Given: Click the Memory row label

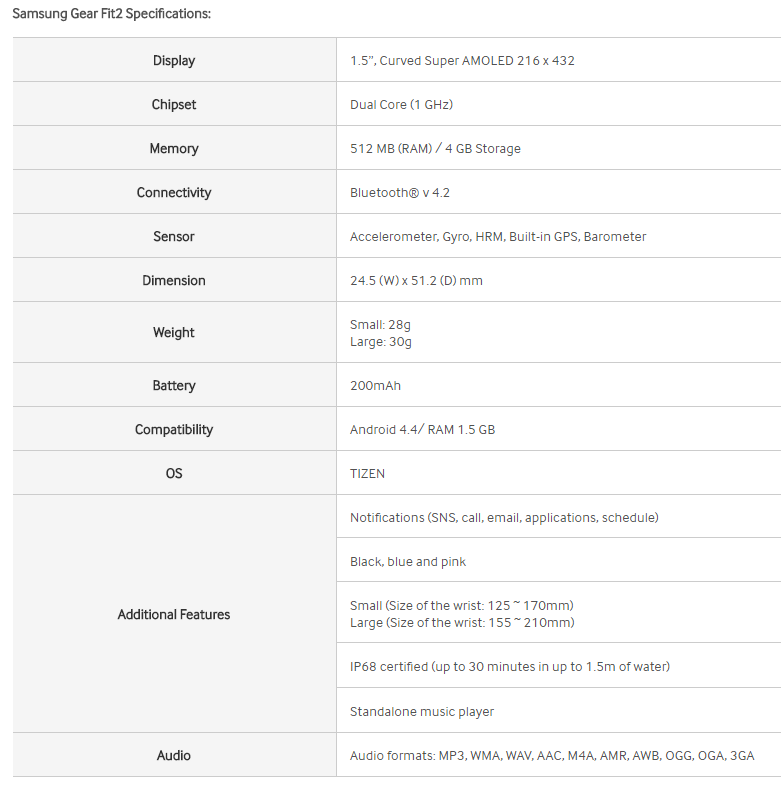Looking at the screenshot, I should coord(174,149).
